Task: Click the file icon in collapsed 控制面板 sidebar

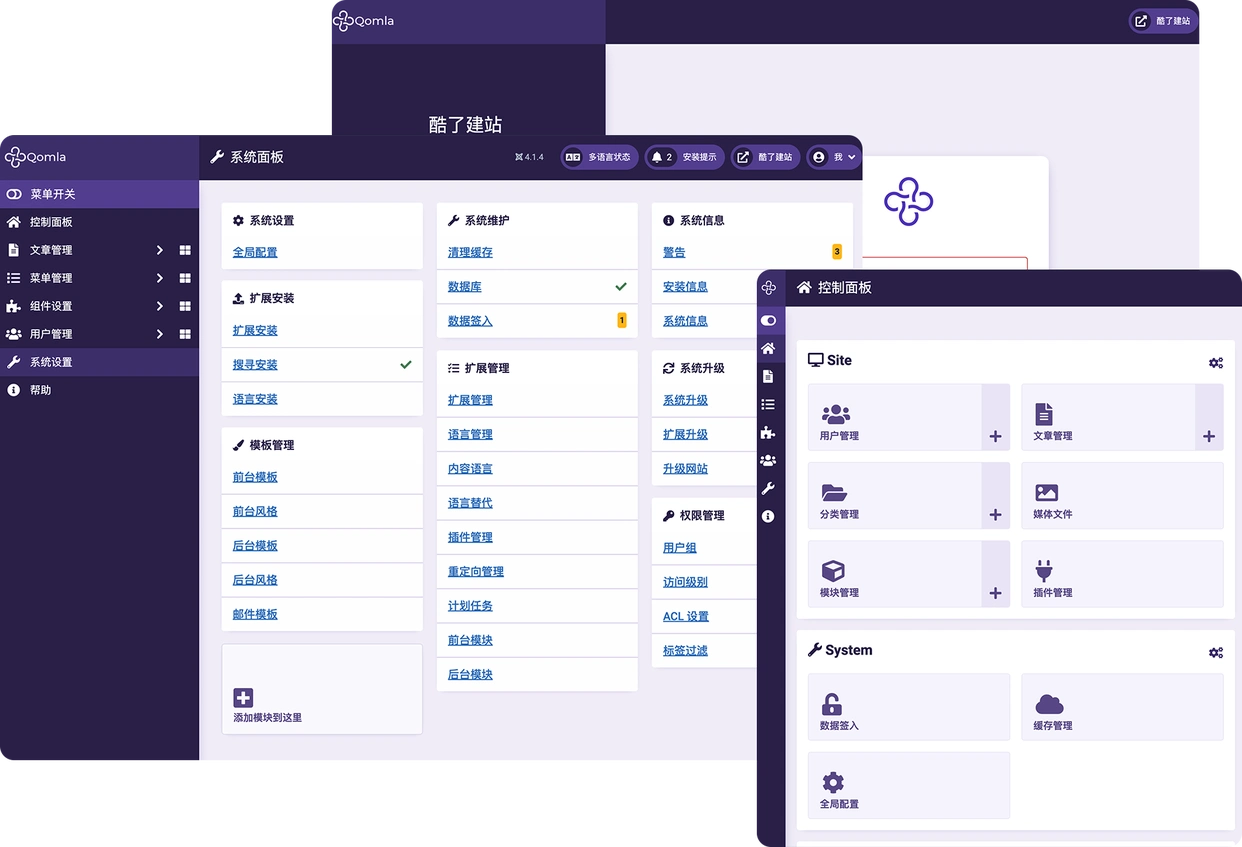Action: pos(768,376)
